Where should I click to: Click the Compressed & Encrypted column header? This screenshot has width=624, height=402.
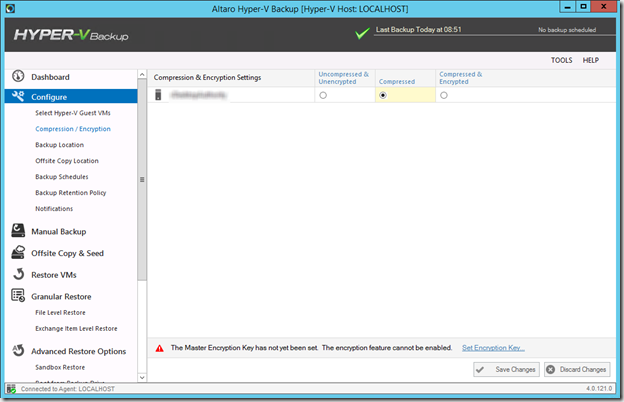(x=460, y=78)
